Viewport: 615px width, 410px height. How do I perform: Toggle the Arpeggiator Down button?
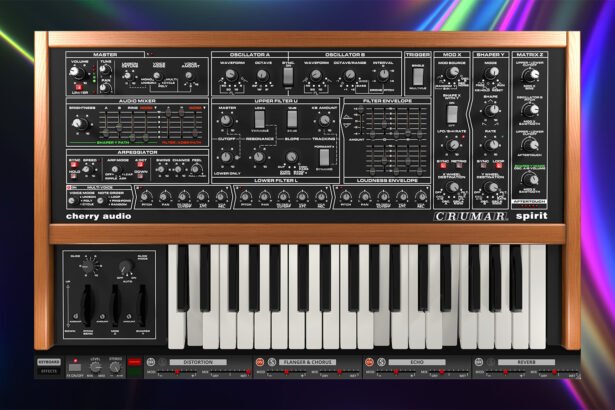(x=140, y=176)
